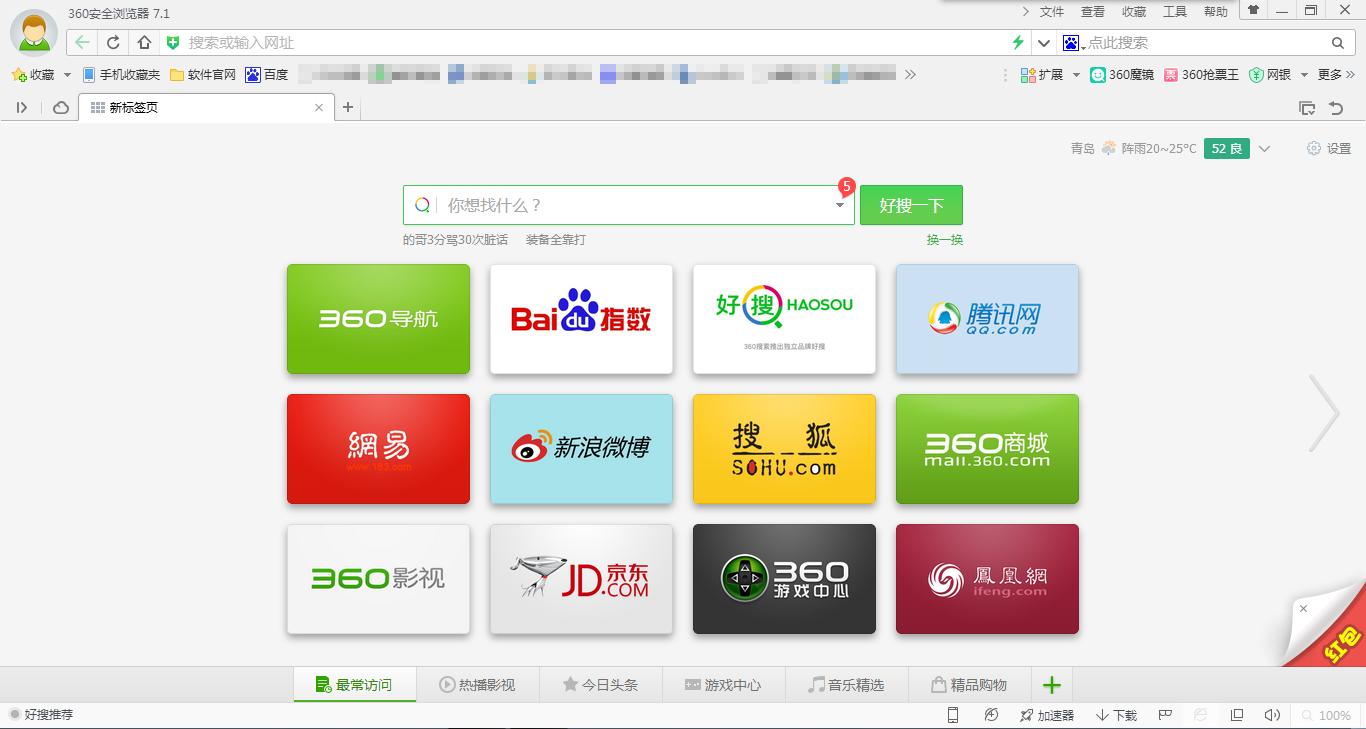This screenshot has height=729, width=1366.
Task: Open the search engine dropdown in search box
Action: pyautogui.click(x=839, y=204)
